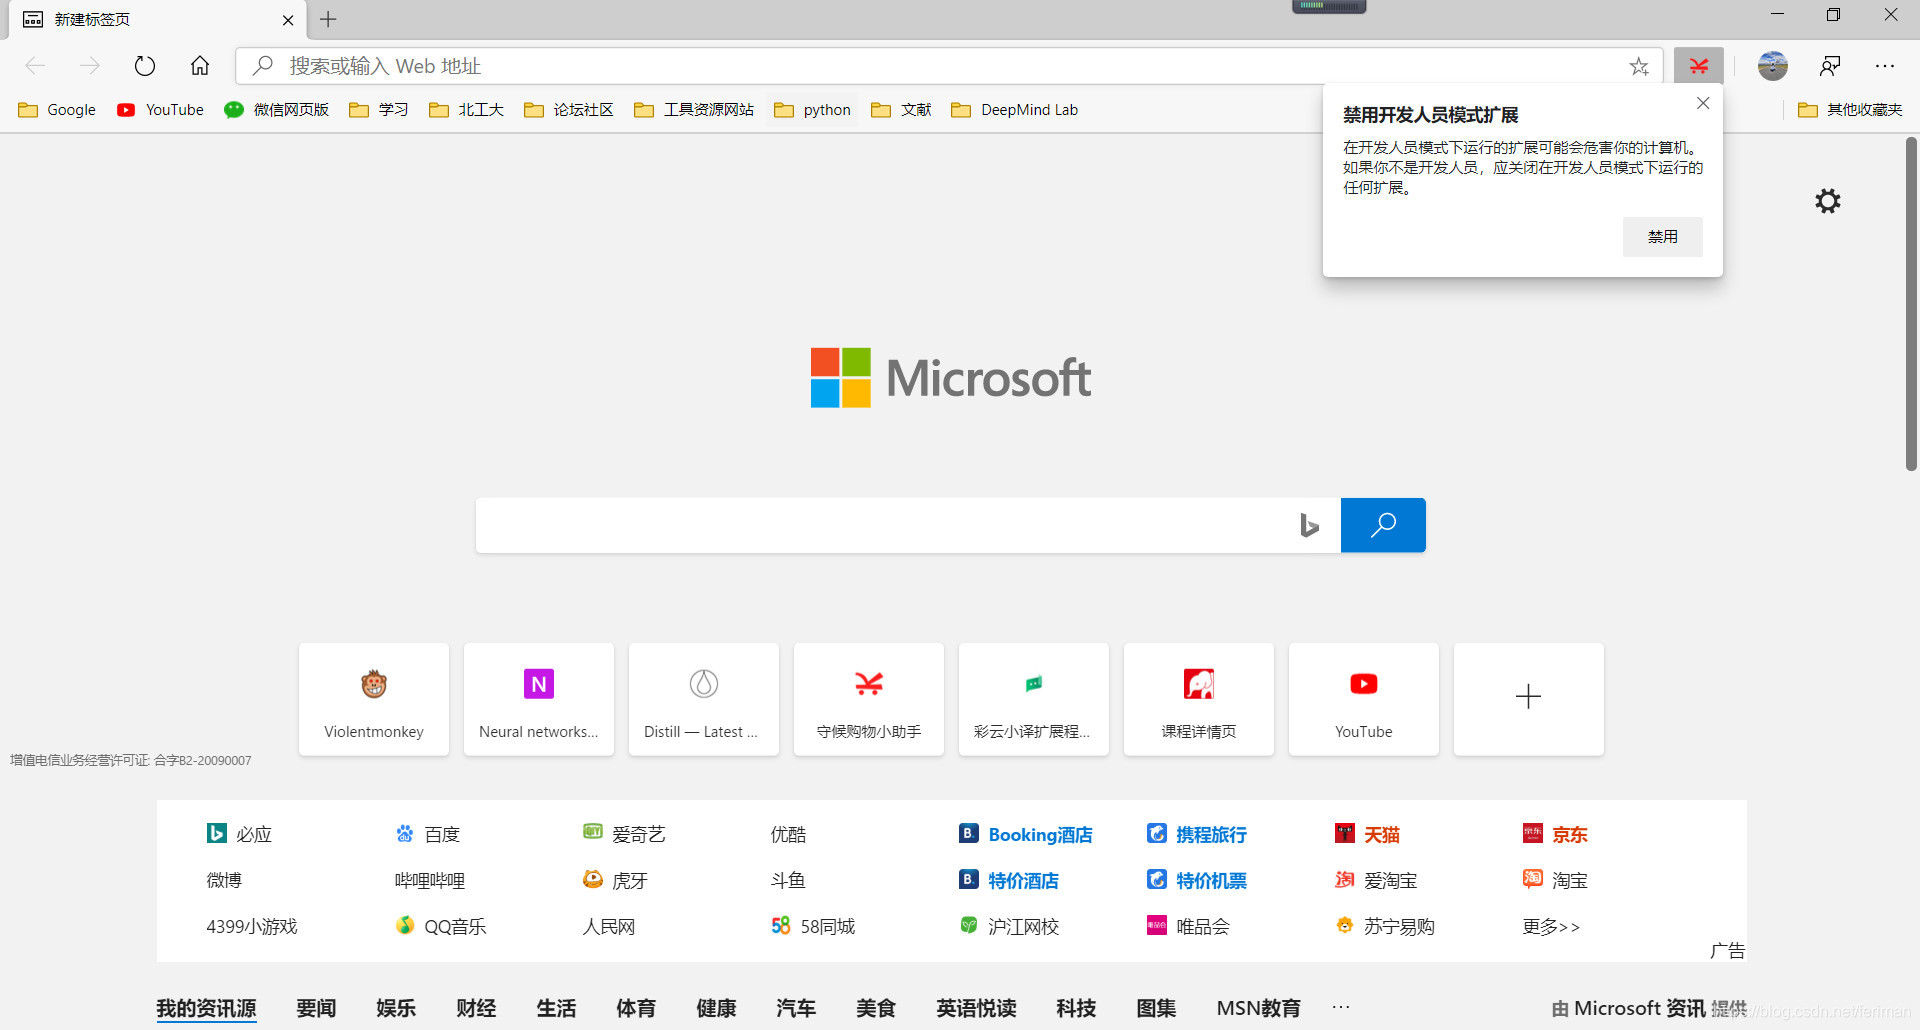Screen dimensions: 1920x1030
Task: Open the 唯品会 link
Action: [1188, 926]
